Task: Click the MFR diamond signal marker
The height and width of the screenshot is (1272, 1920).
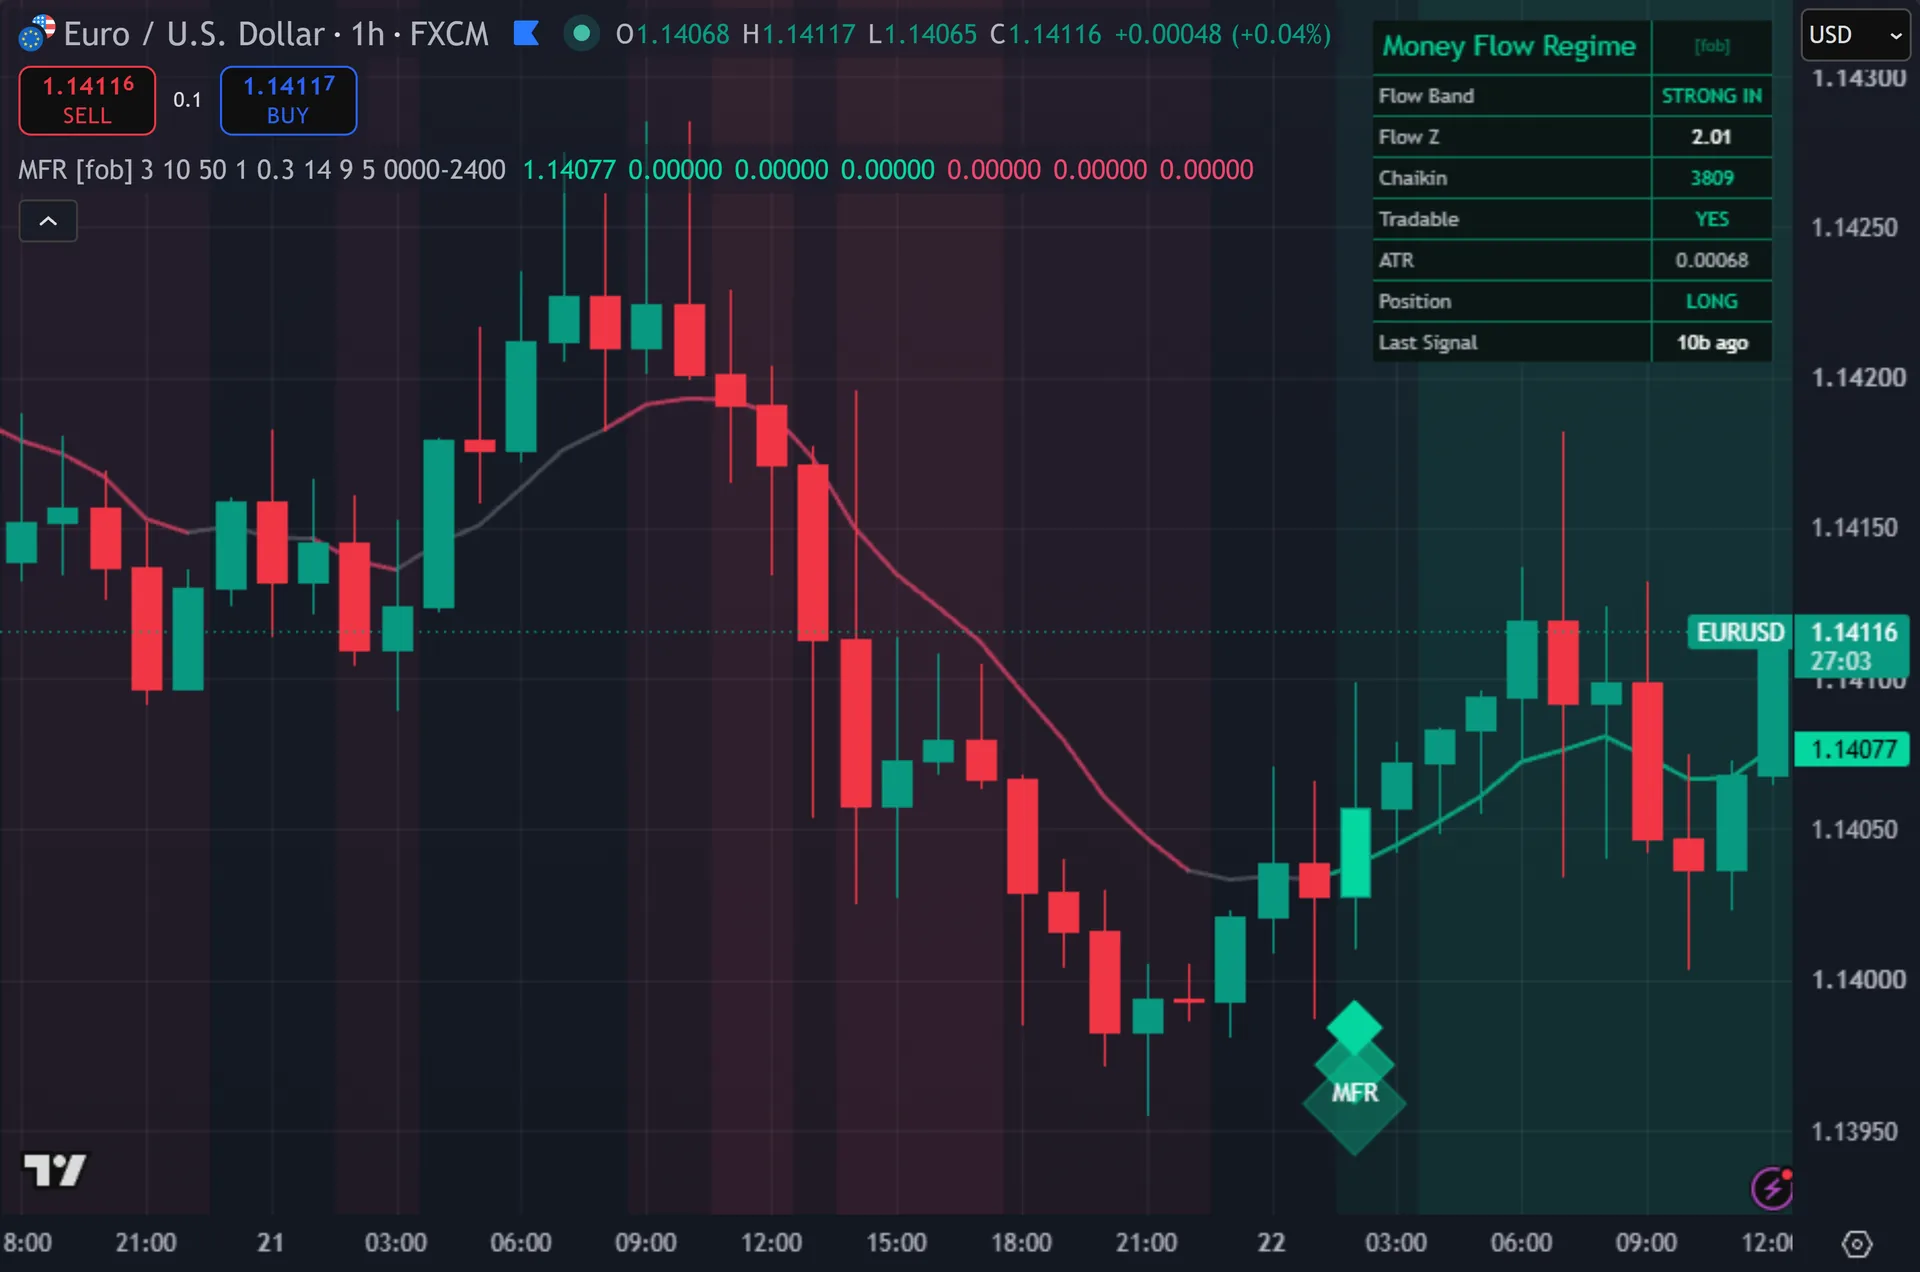Action: pos(1355,1078)
